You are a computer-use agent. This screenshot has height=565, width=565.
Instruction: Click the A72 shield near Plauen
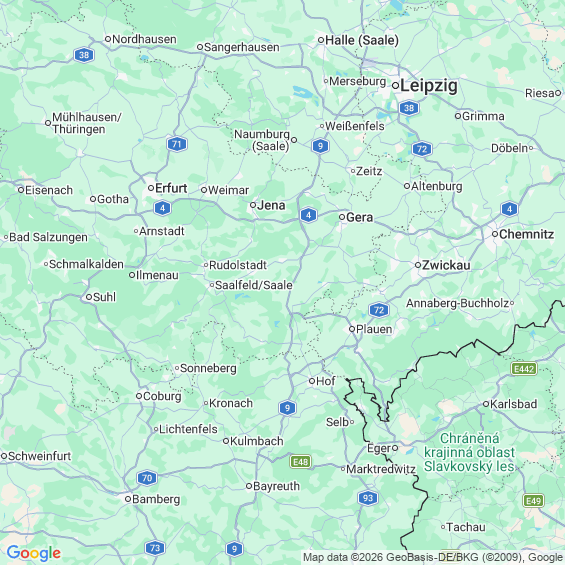[x=379, y=310]
